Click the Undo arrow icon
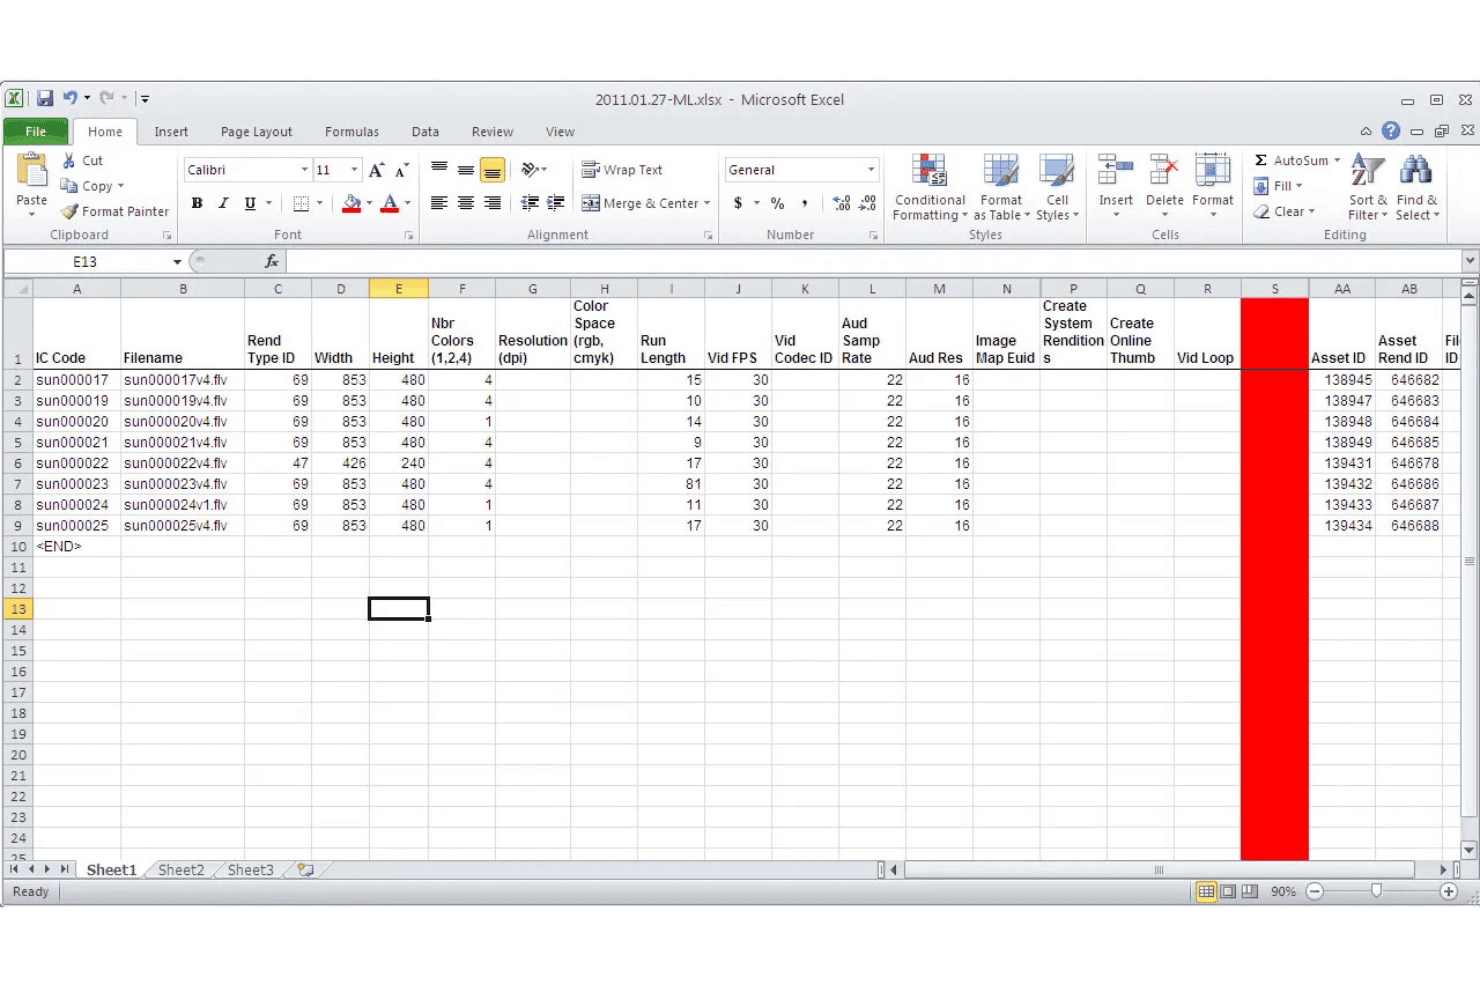Image resolution: width=1480 pixels, height=987 pixels. point(70,98)
